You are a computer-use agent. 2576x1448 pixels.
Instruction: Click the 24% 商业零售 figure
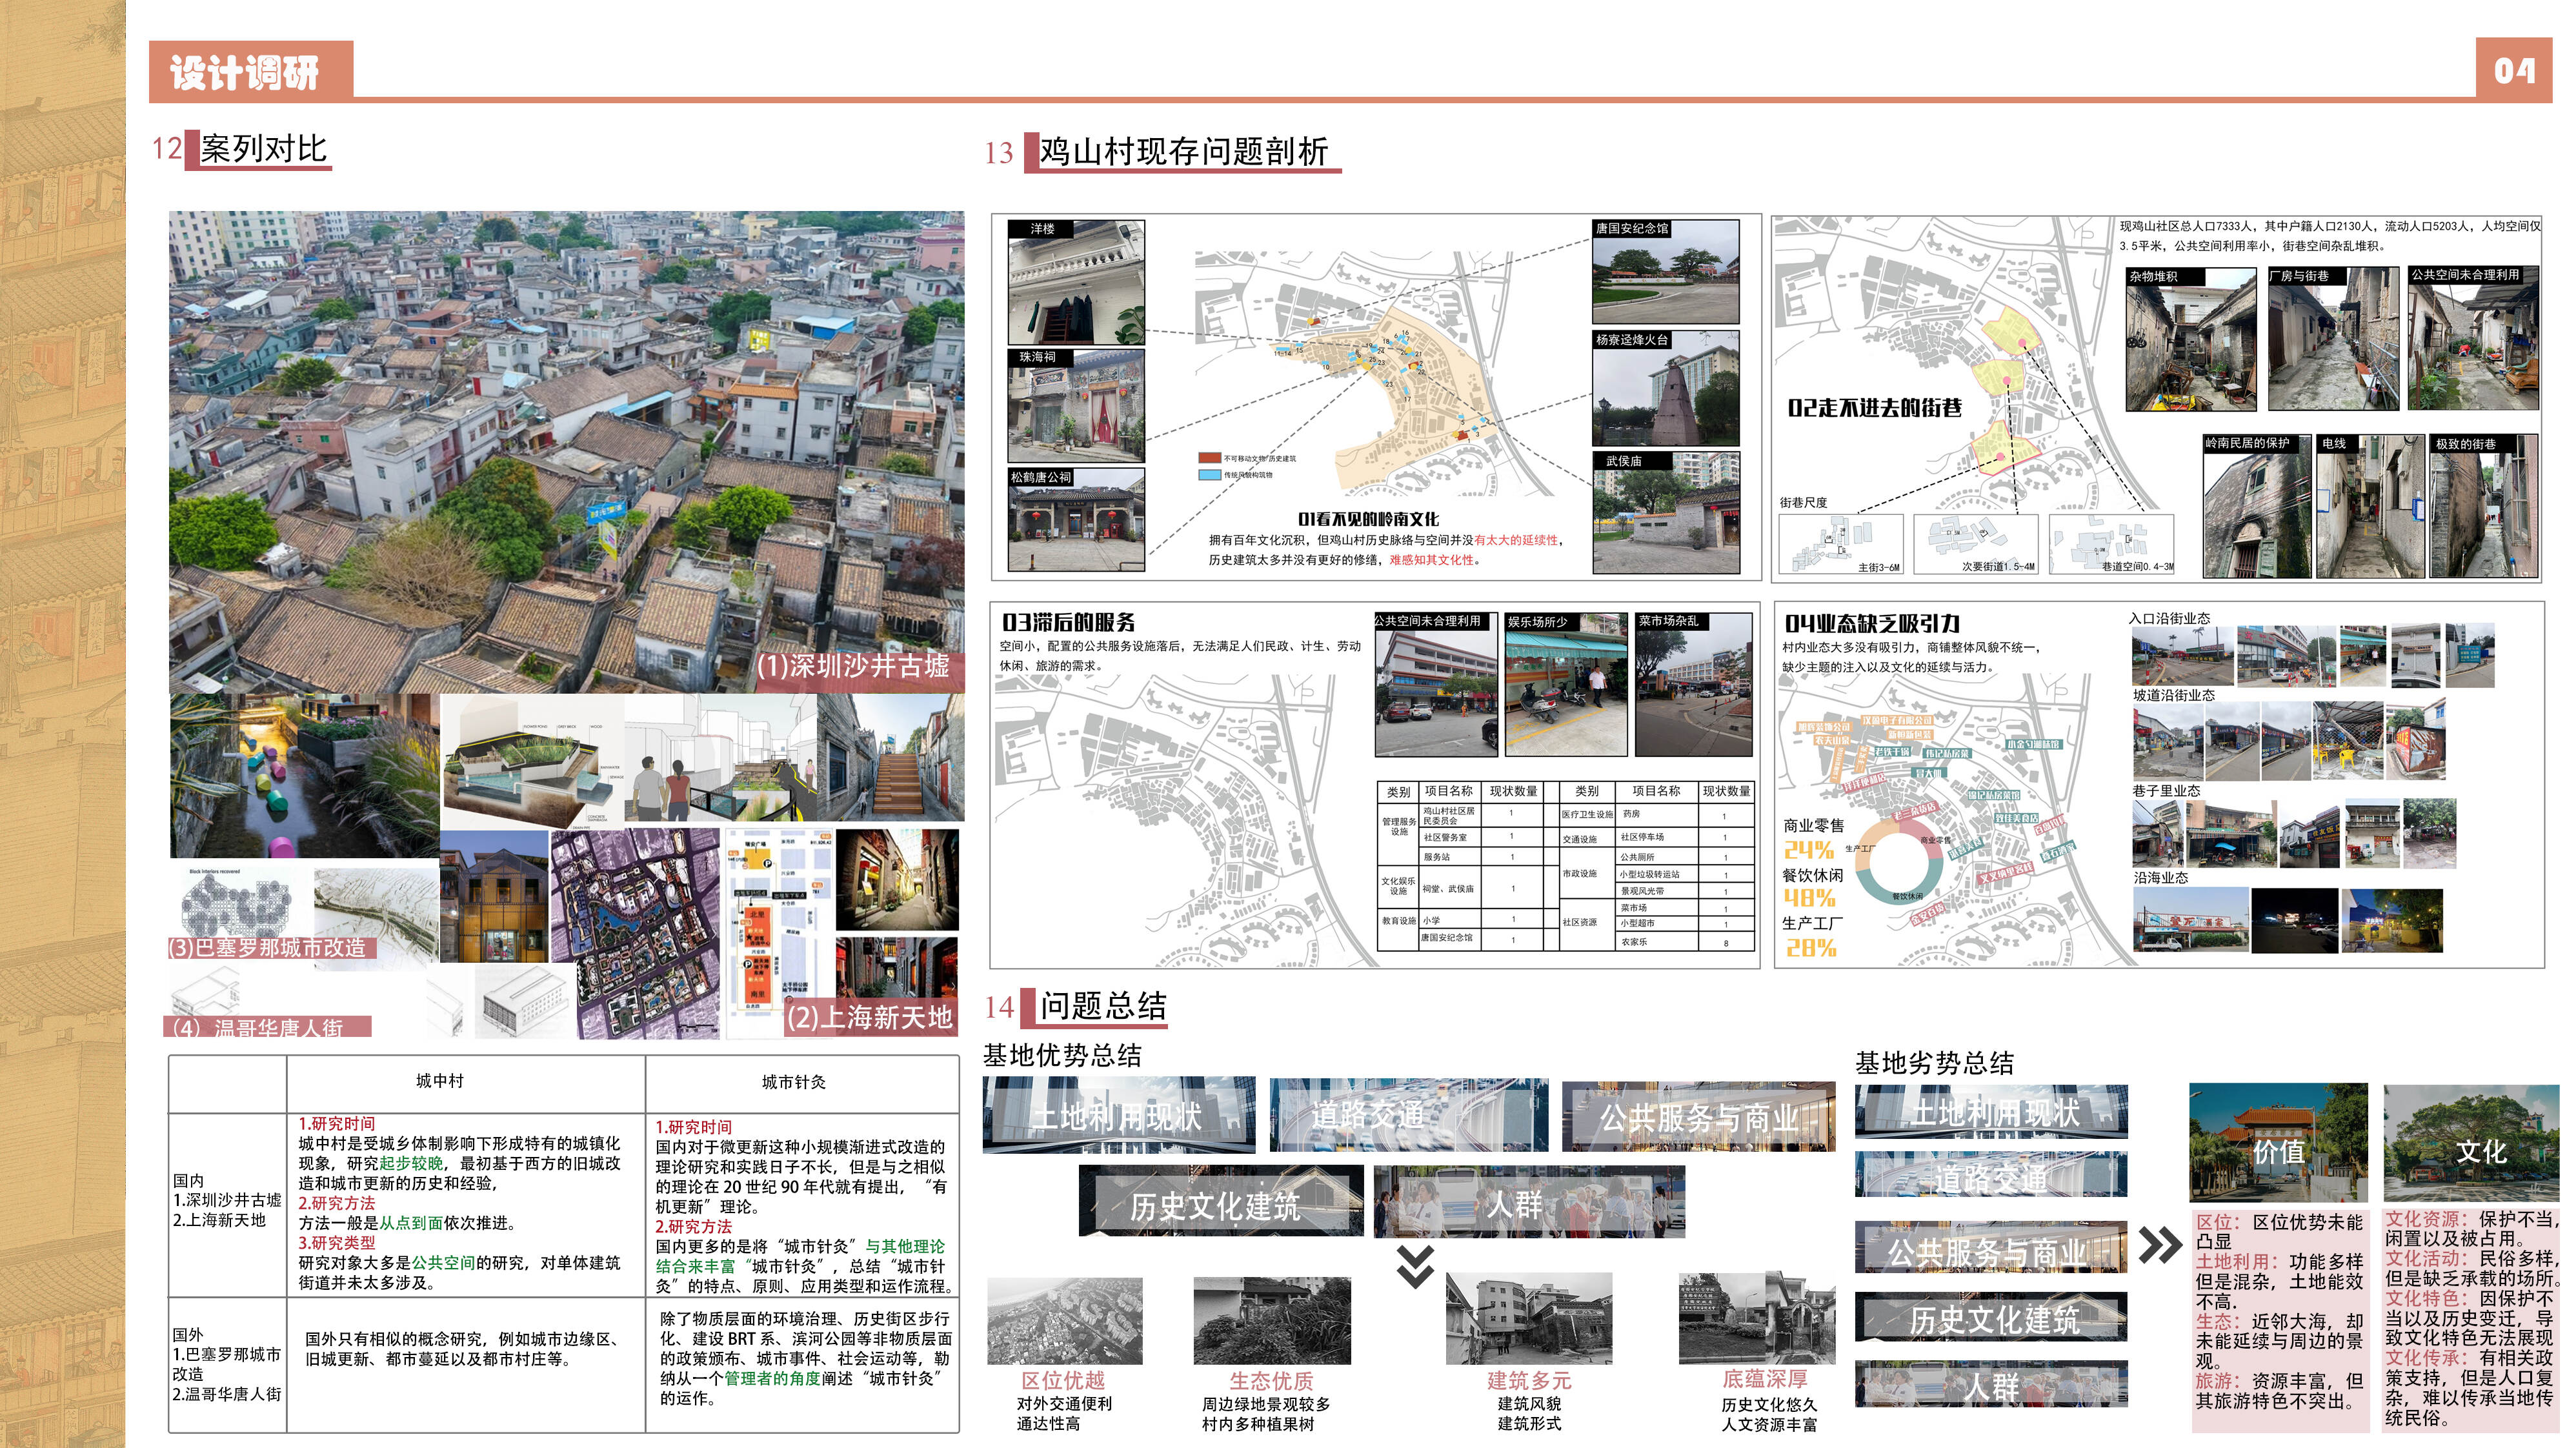click(1809, 850)
